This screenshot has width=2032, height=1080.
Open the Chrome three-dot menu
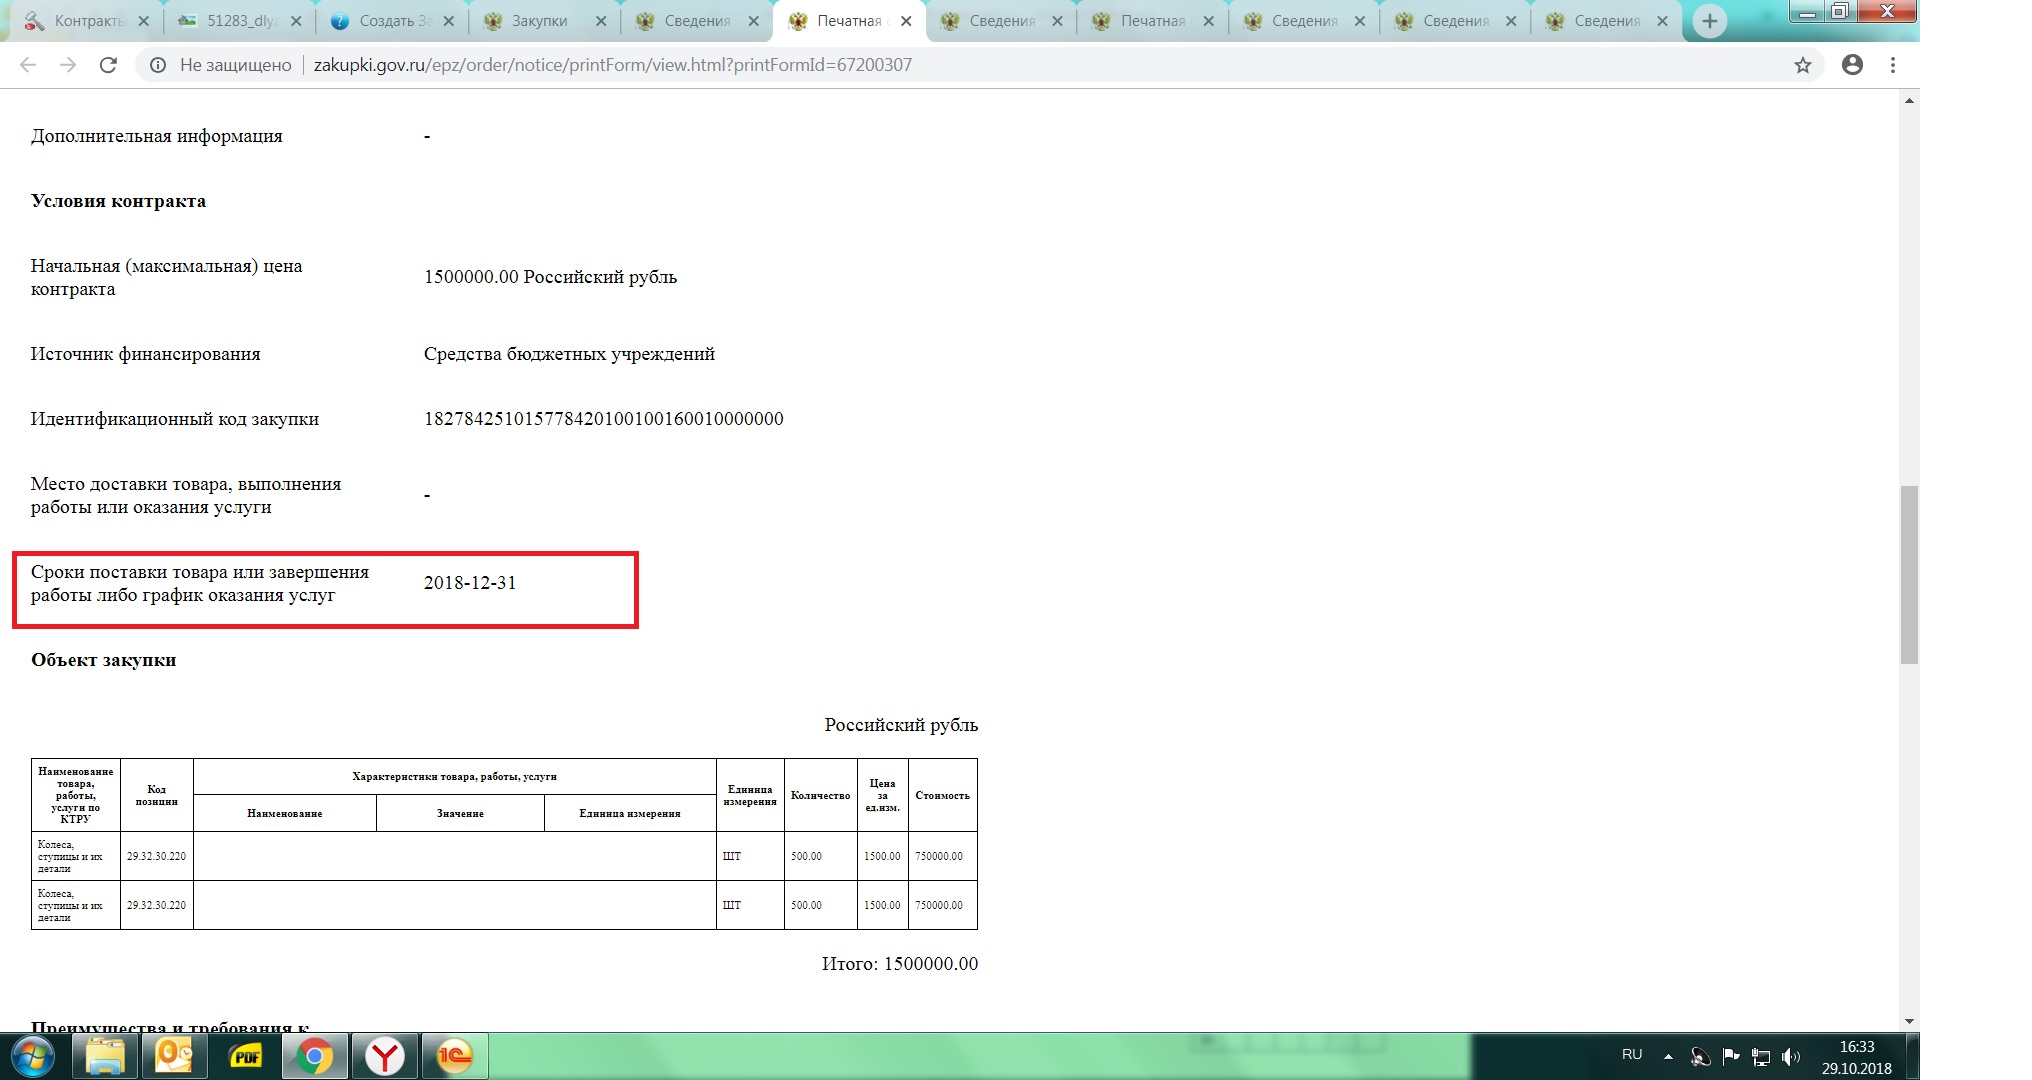(1892, 65)
